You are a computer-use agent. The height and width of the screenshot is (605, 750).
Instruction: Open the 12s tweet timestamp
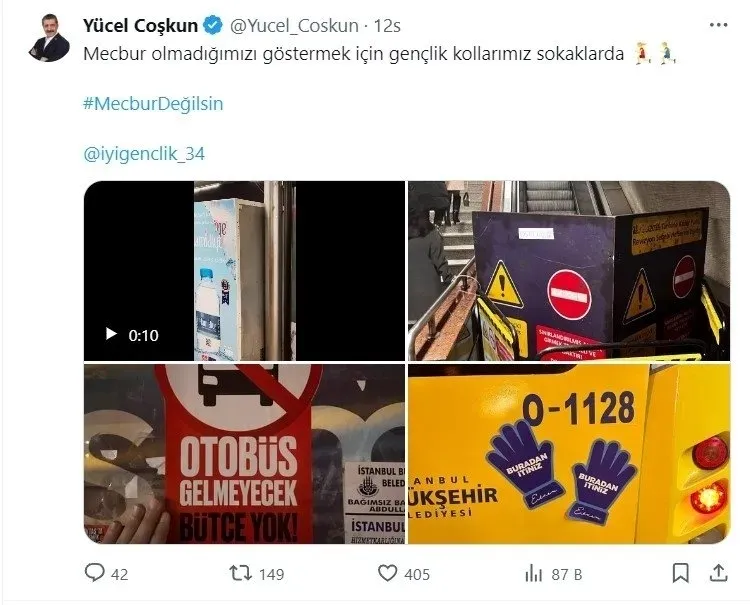point(387,26)
